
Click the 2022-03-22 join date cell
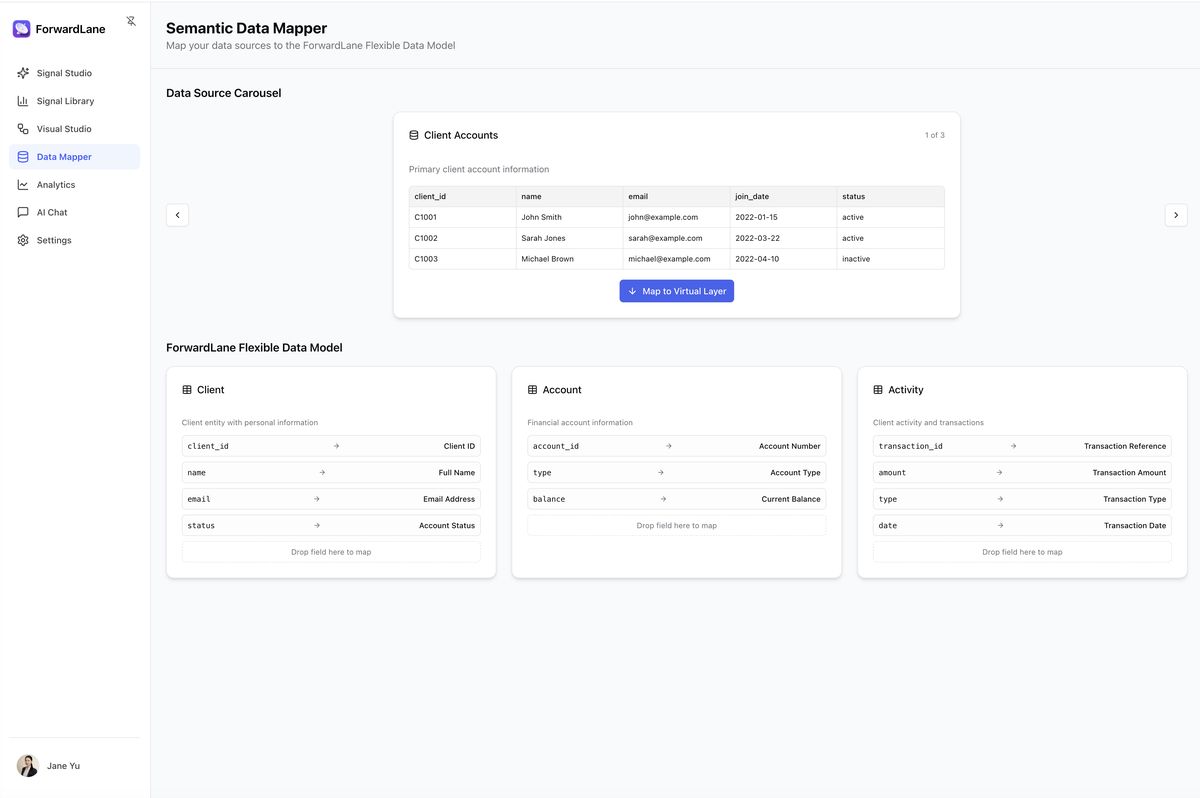coord(784,238)
